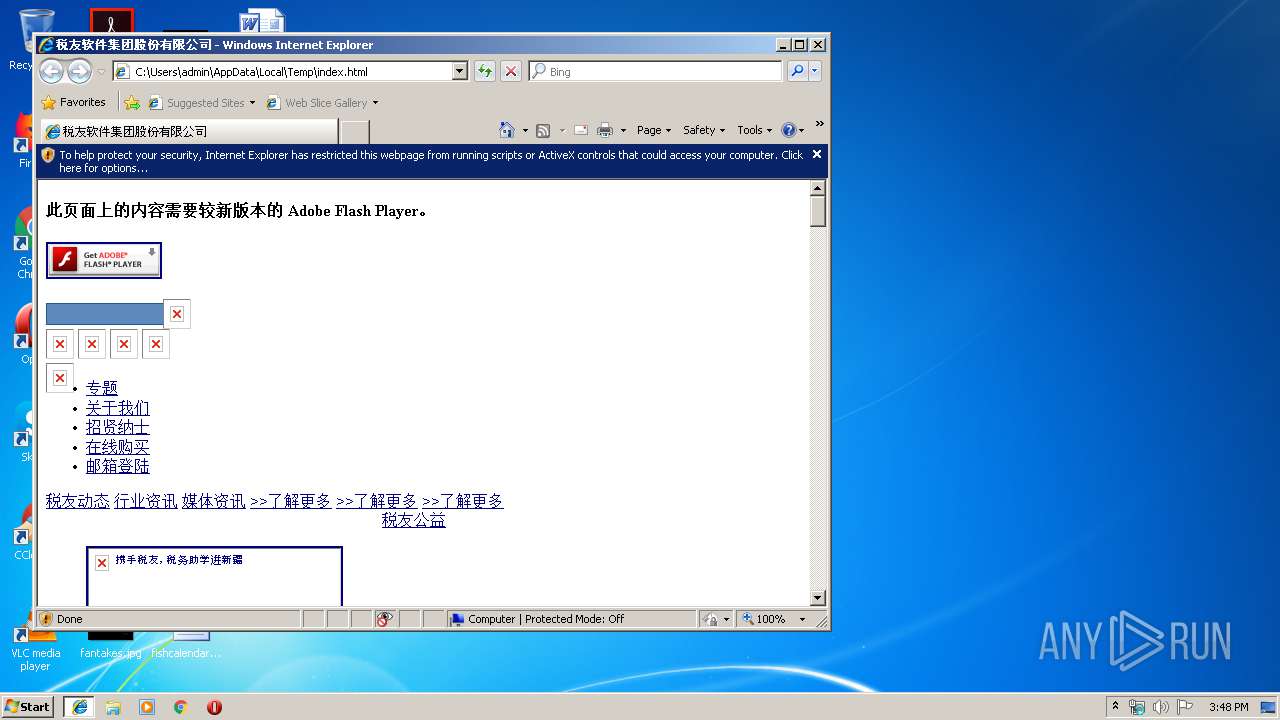Expand the address bar history dropdown

[460, 71]
